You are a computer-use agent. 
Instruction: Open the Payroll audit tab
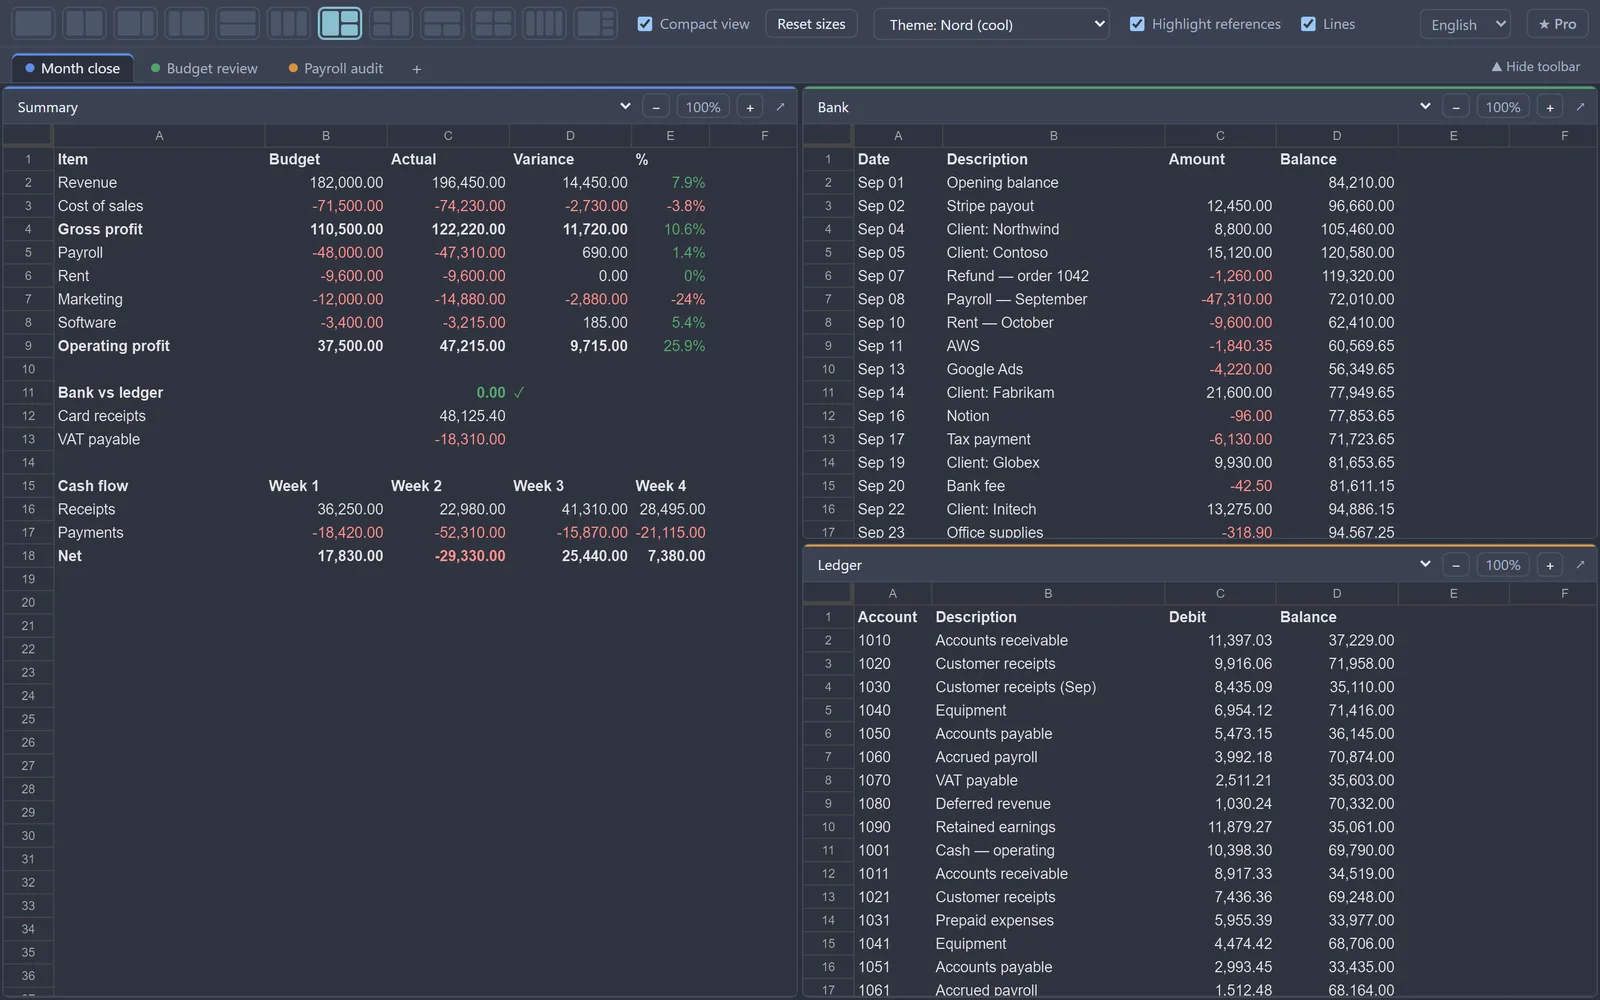pyautogui.click(x=336, y=68)
